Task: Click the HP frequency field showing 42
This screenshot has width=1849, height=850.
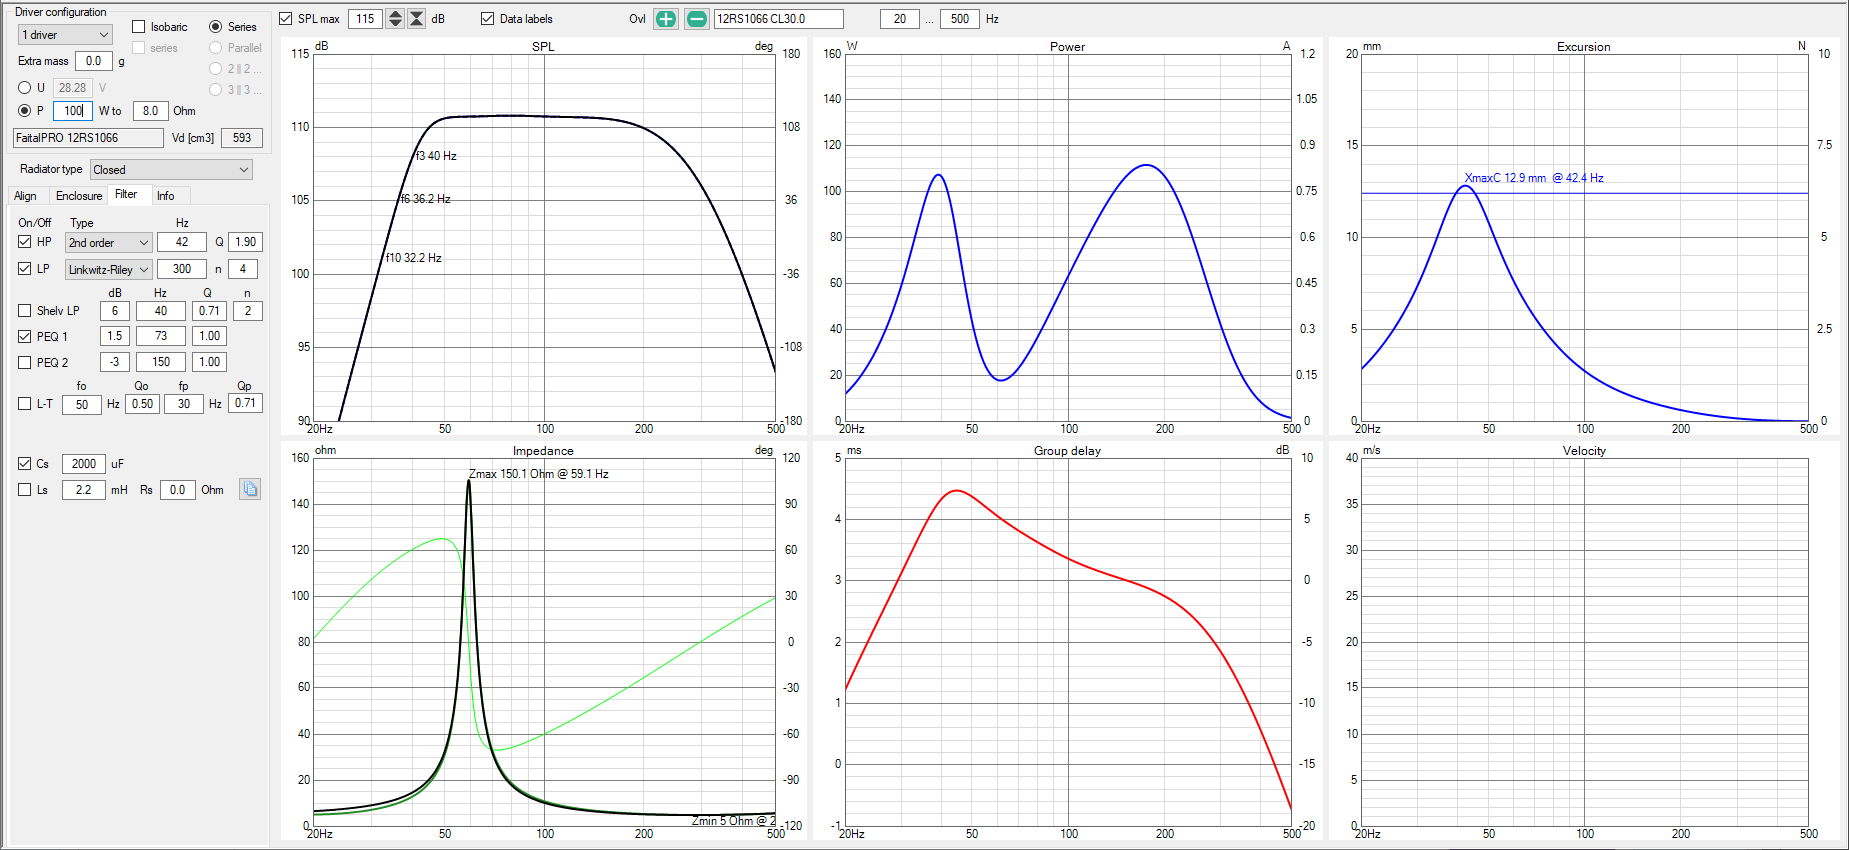Action: click(182, 242)
